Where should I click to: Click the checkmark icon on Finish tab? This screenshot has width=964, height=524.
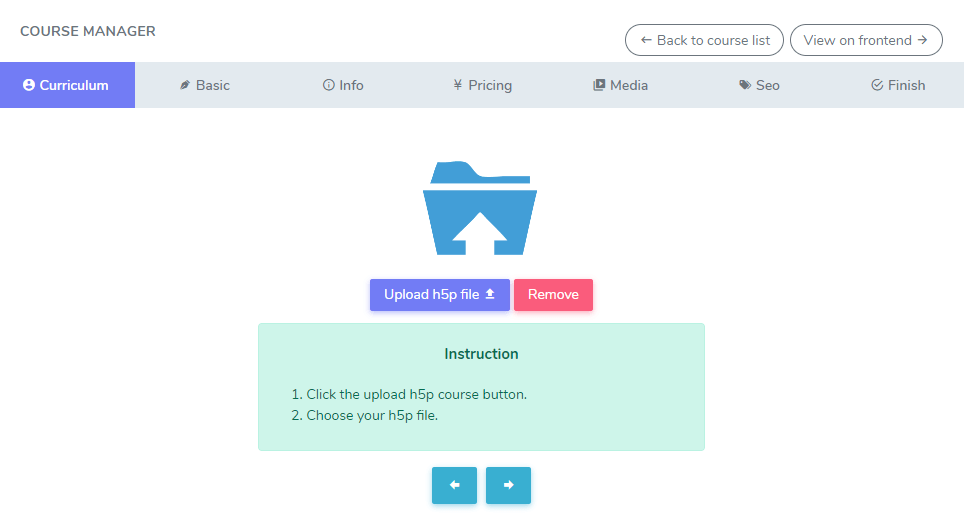pos(877,85)
